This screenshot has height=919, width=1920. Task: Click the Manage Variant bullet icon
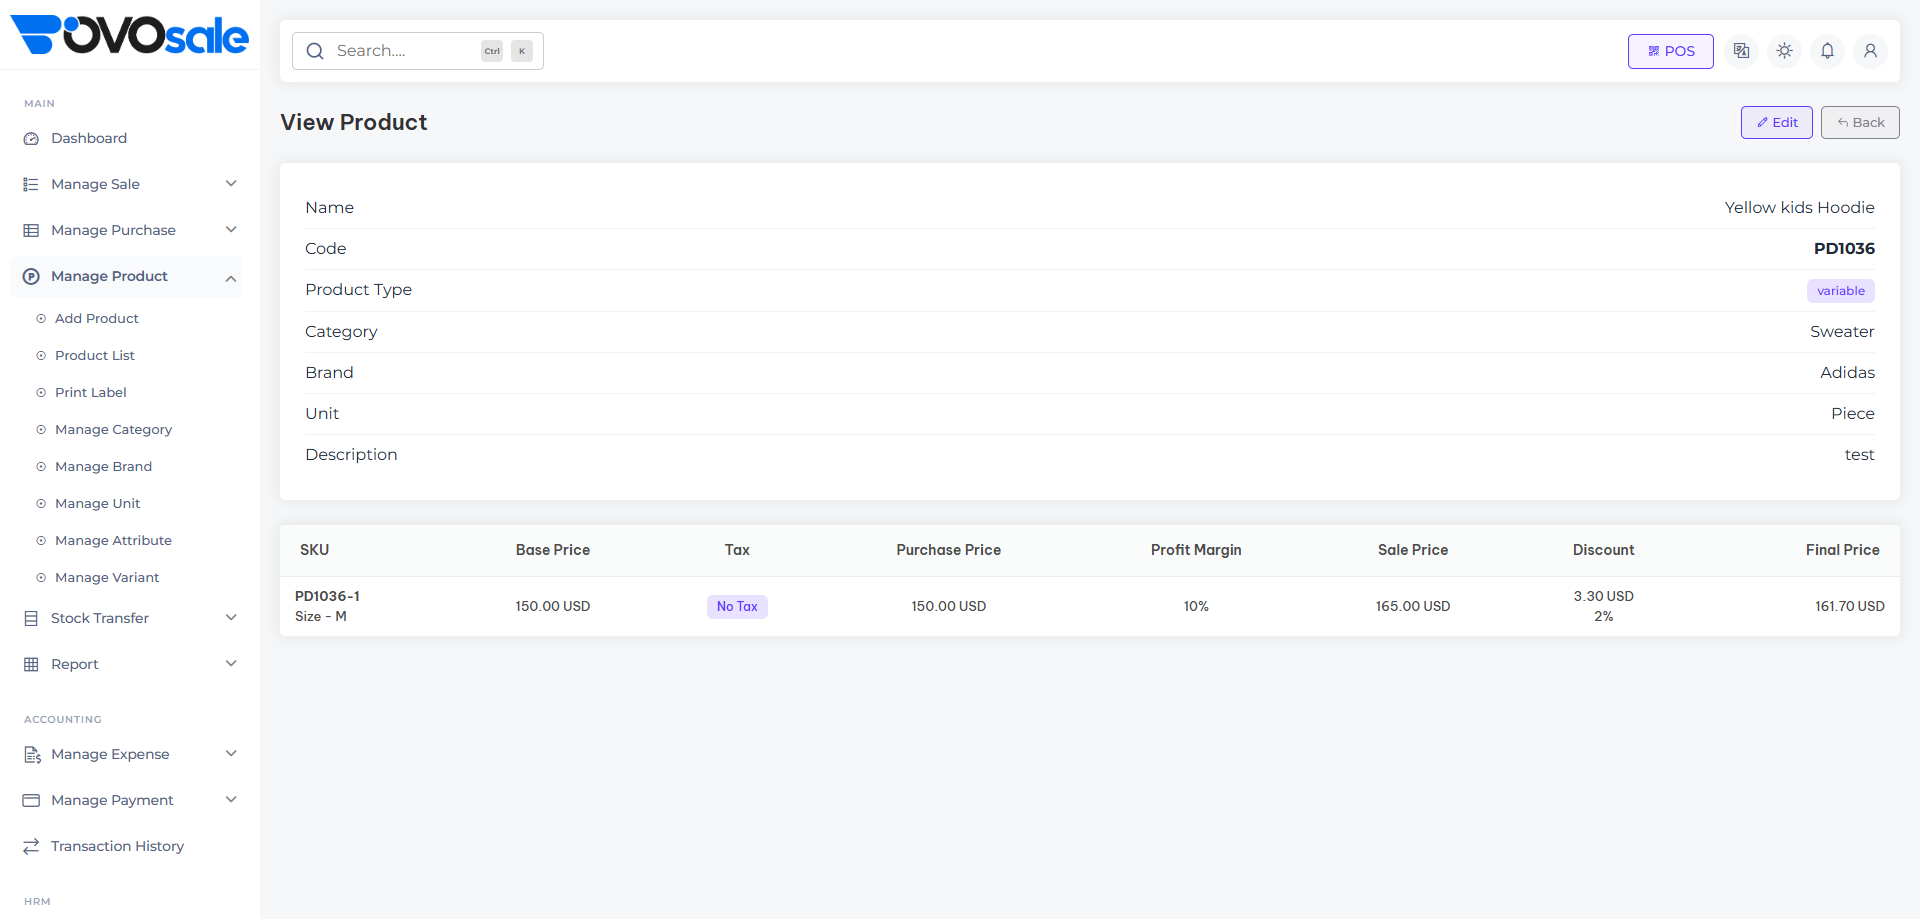[41, 578]
